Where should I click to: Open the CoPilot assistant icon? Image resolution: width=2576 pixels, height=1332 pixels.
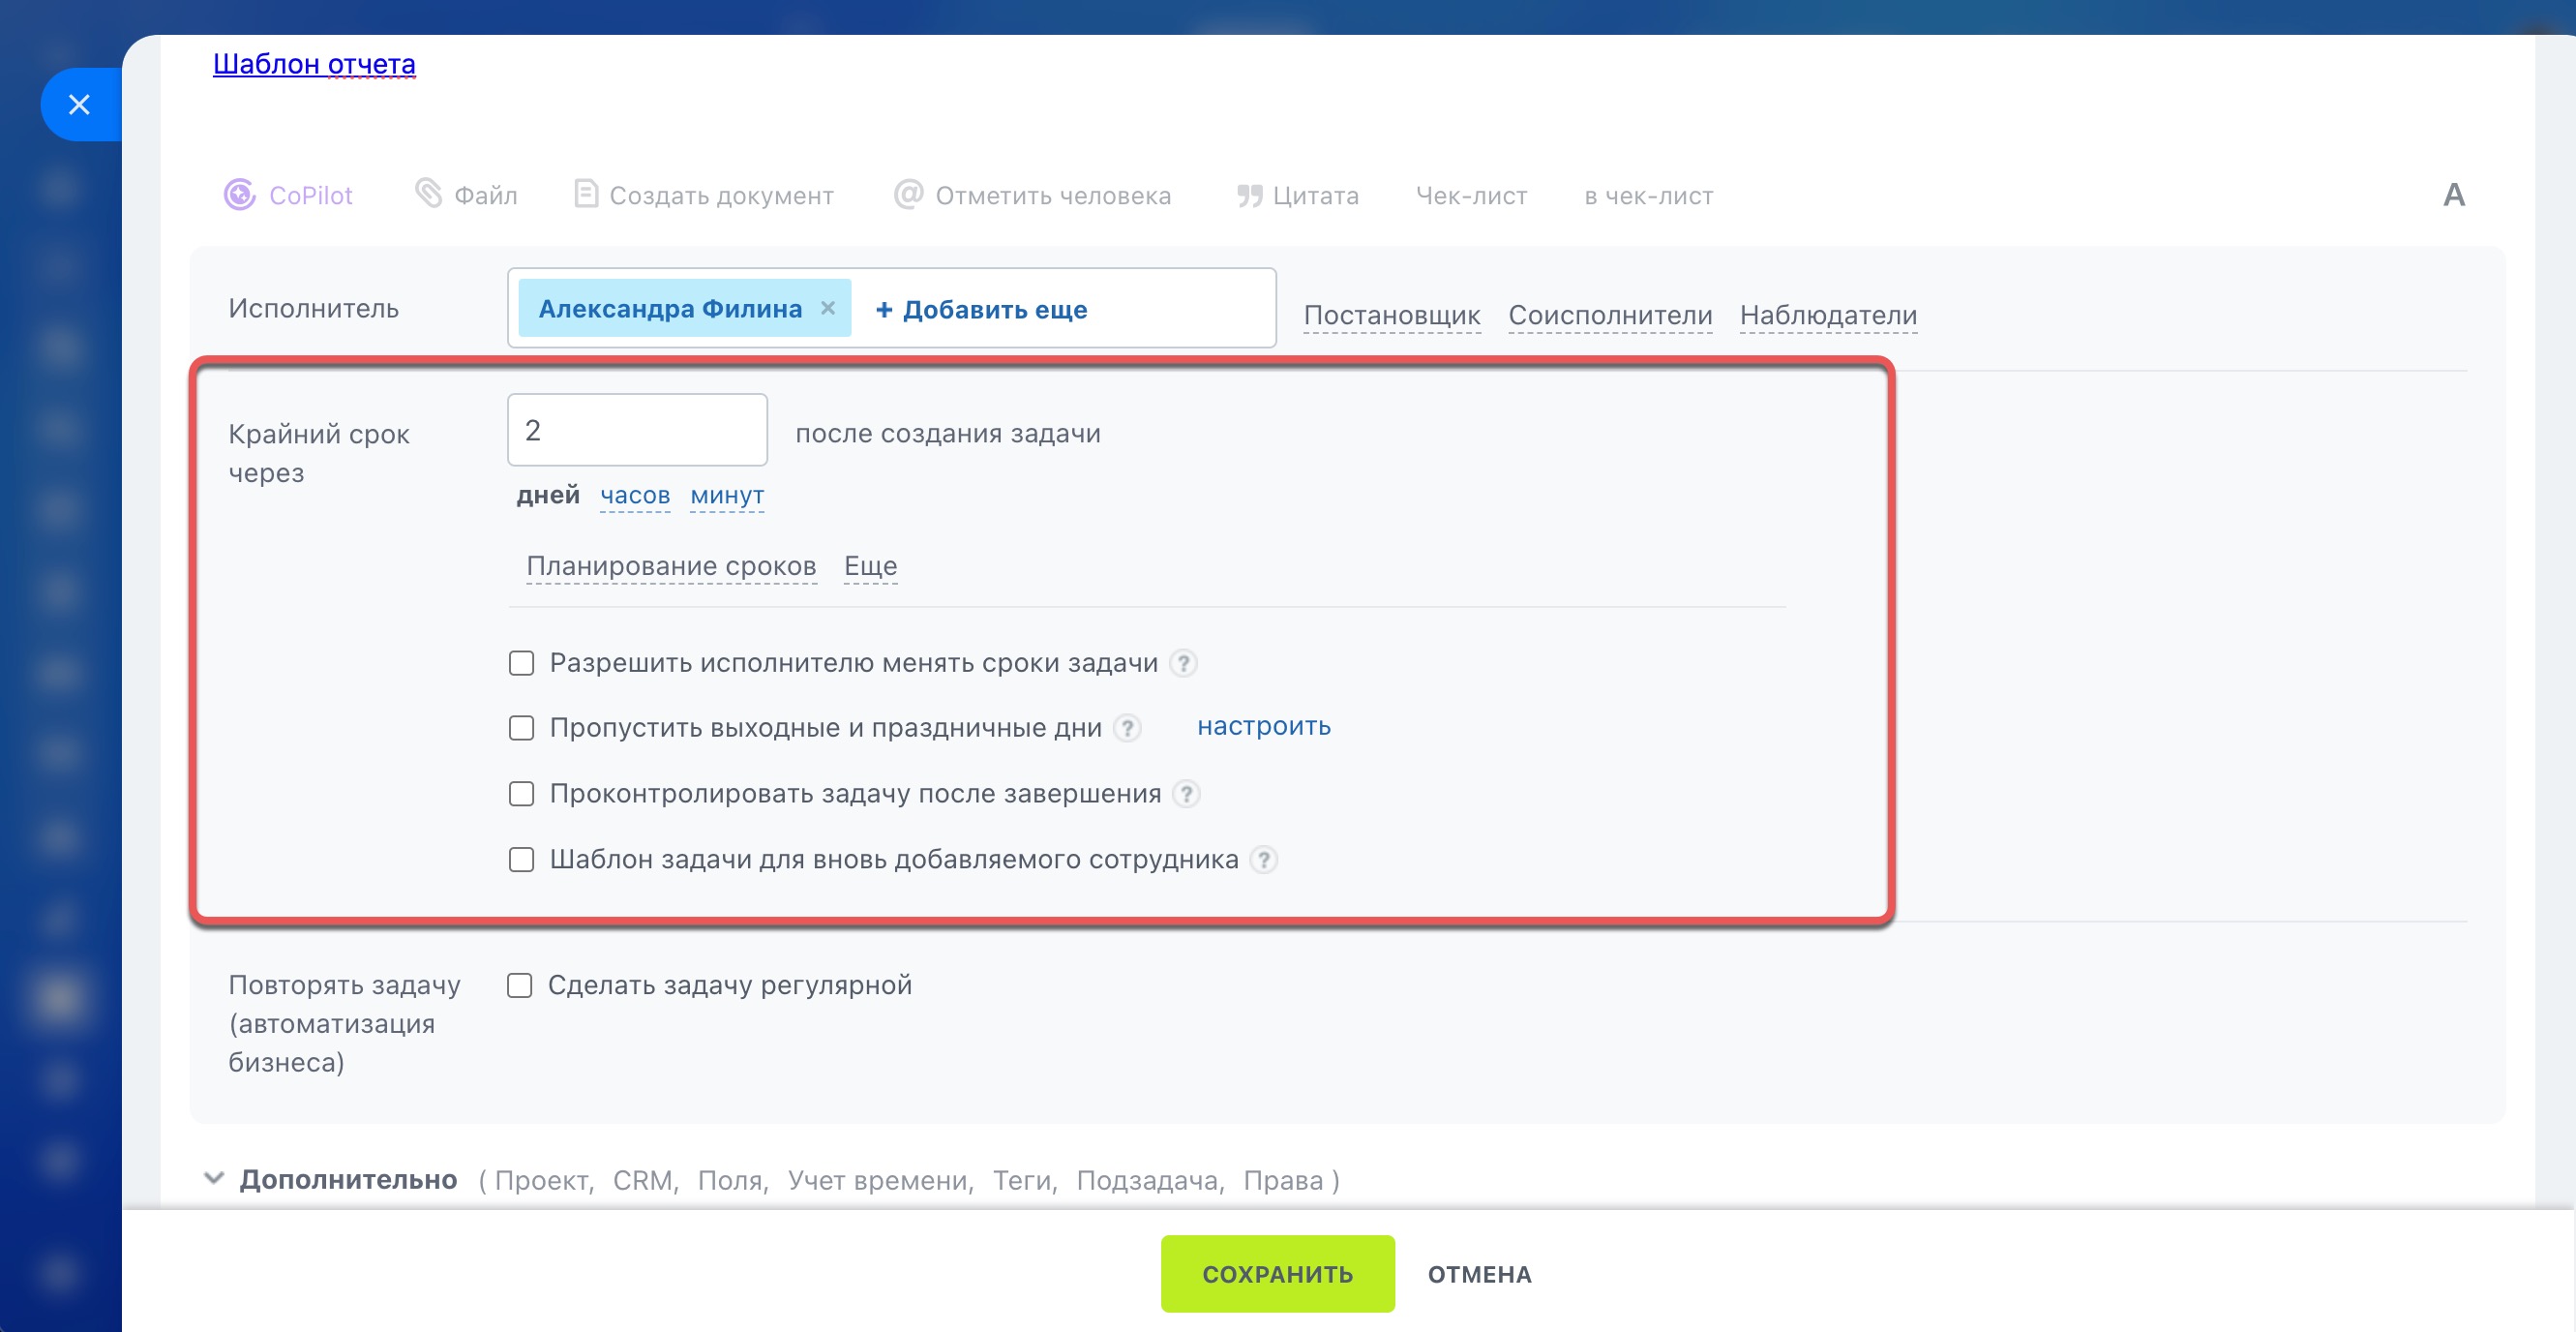(x=240, y=195)
